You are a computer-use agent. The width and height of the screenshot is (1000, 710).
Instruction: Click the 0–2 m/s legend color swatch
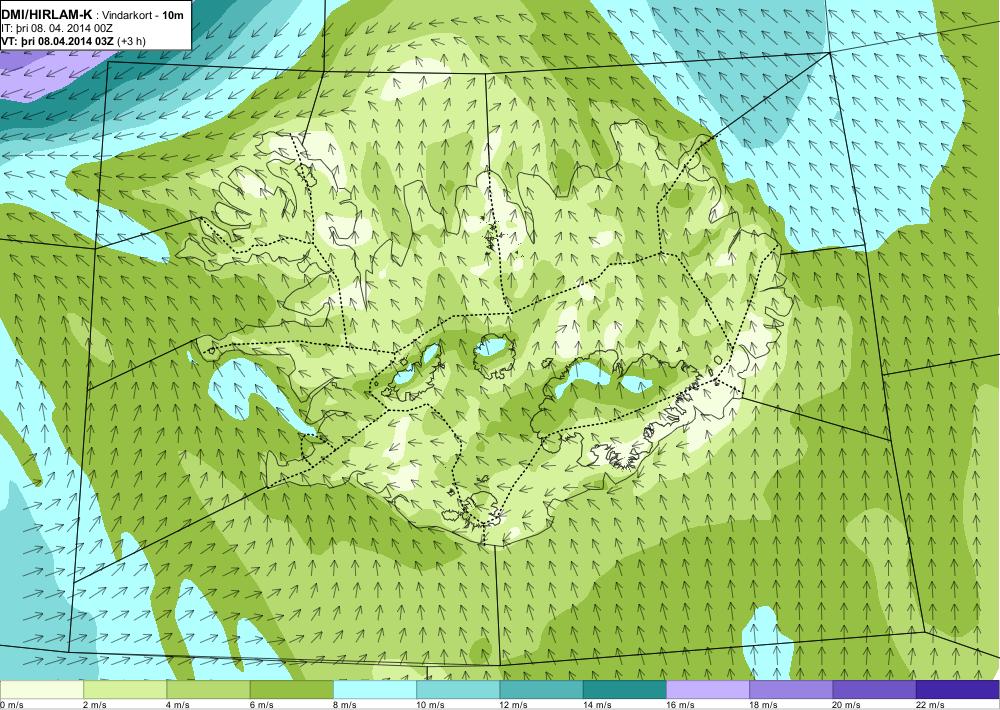point(41,690)
